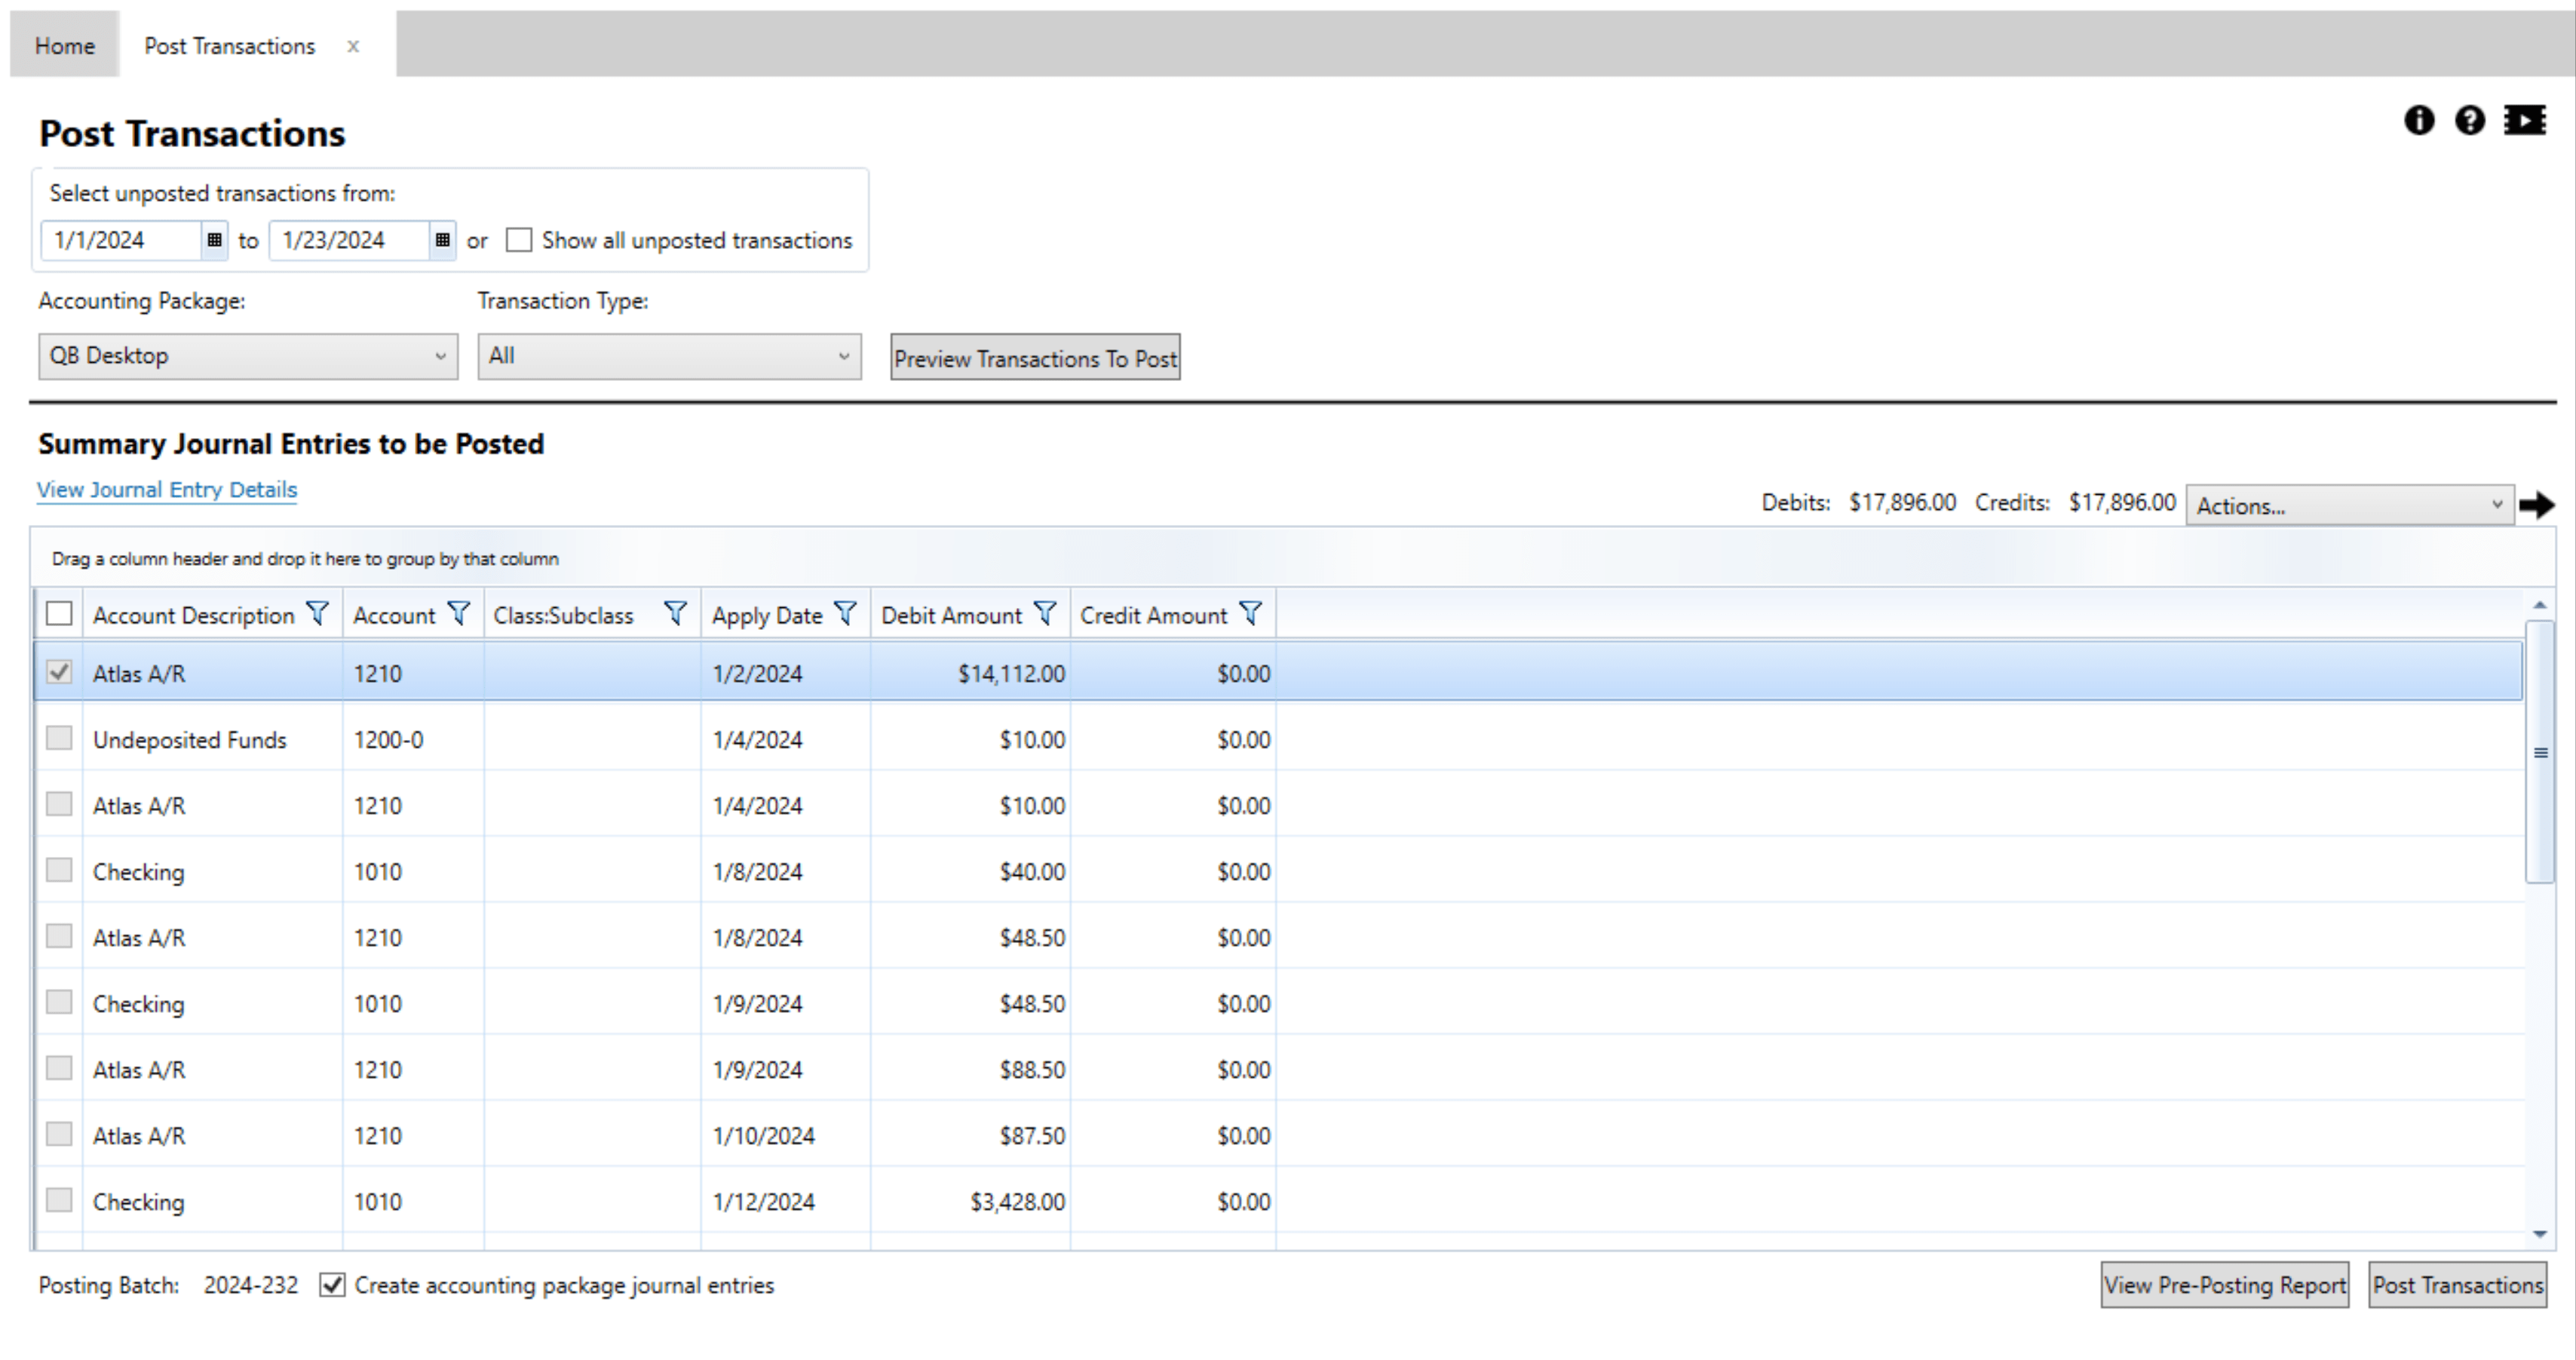2576x1360 pixels.
Task: Click Preview Transactions To Post button
Action: tap(1034, 358)
